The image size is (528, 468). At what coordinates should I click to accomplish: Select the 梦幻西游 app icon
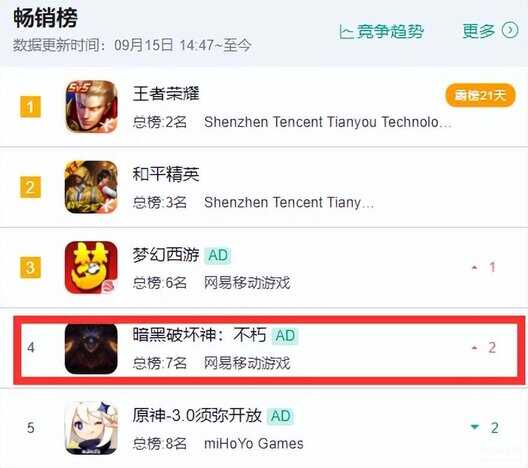coord(91,267)
